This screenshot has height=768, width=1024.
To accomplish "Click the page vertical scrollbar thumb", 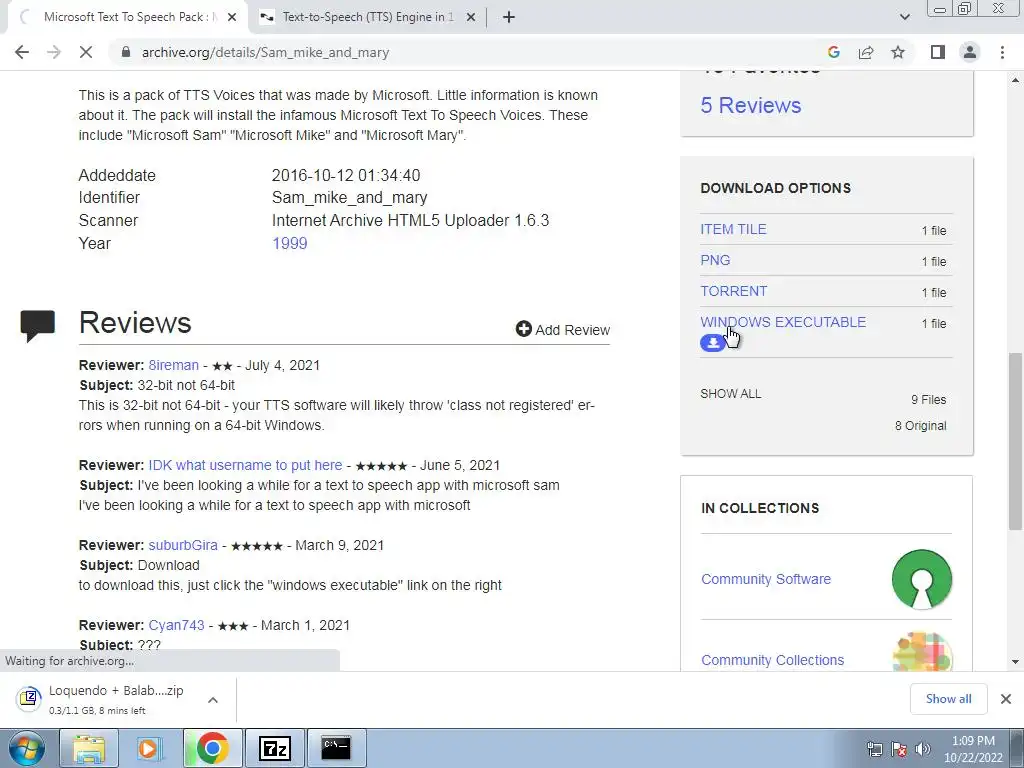I will click(1015, 441).
